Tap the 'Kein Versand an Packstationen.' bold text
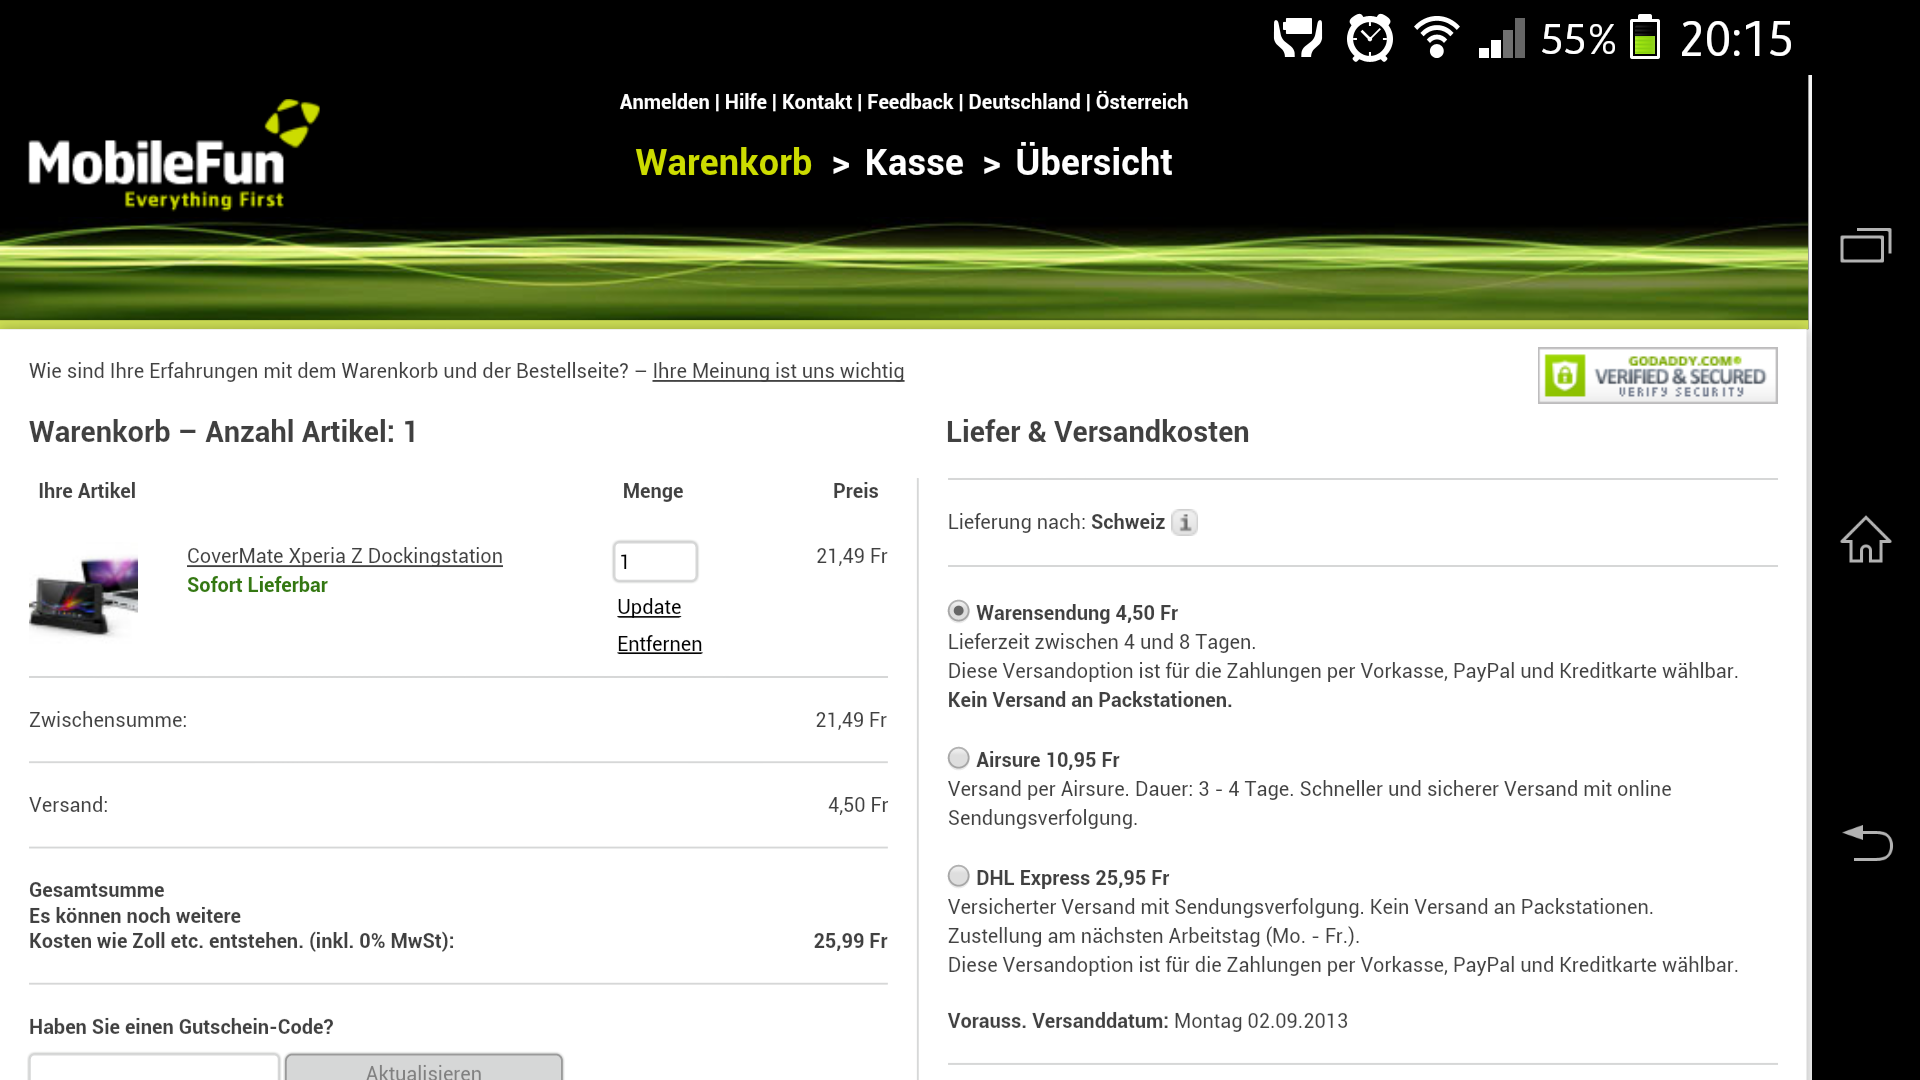 (x=1089, y=700)
